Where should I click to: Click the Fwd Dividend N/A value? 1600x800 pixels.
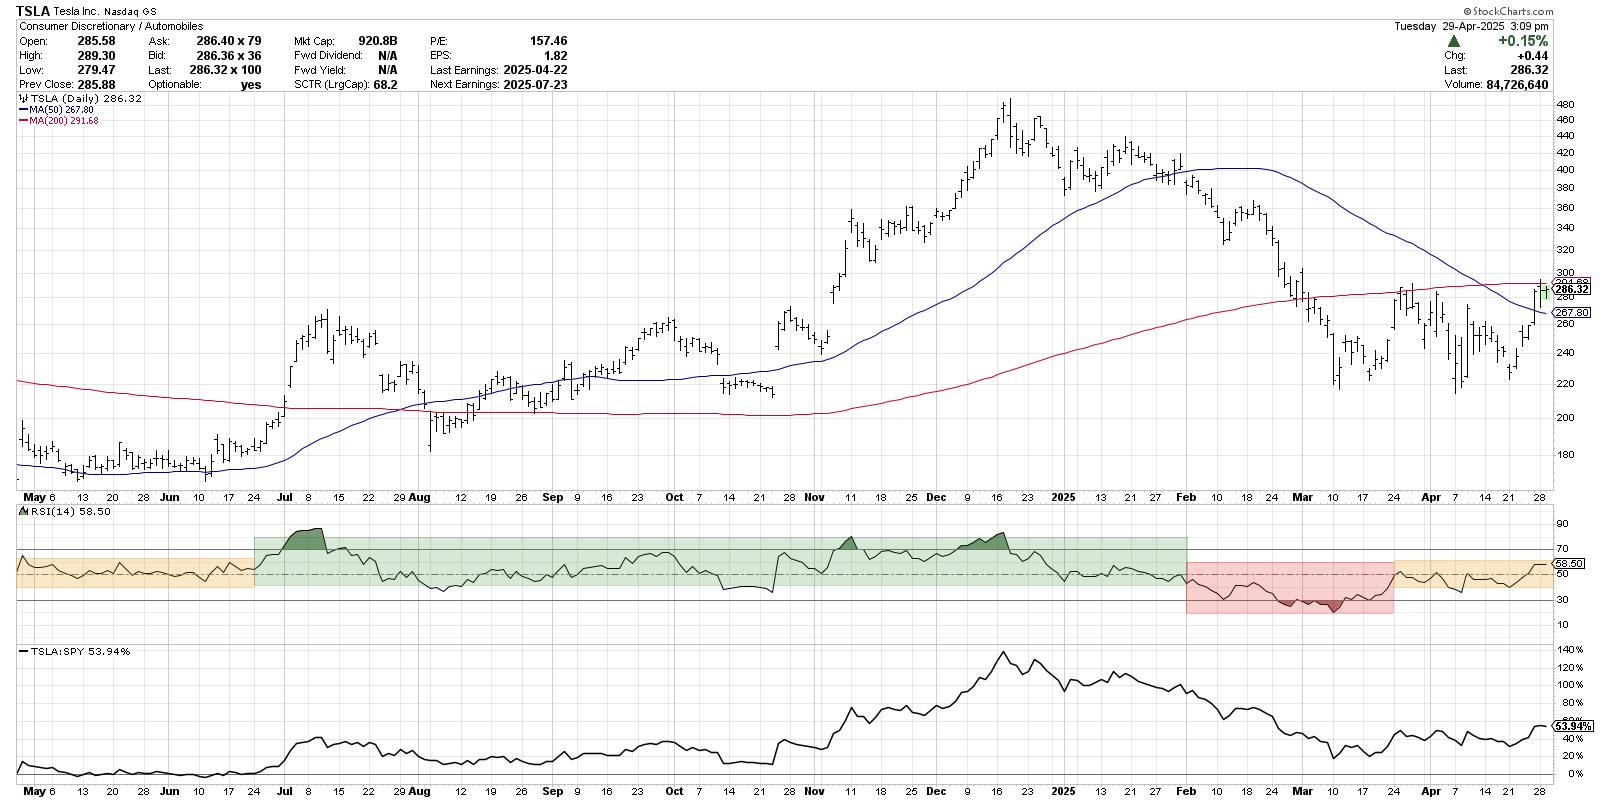pos(388,56)
